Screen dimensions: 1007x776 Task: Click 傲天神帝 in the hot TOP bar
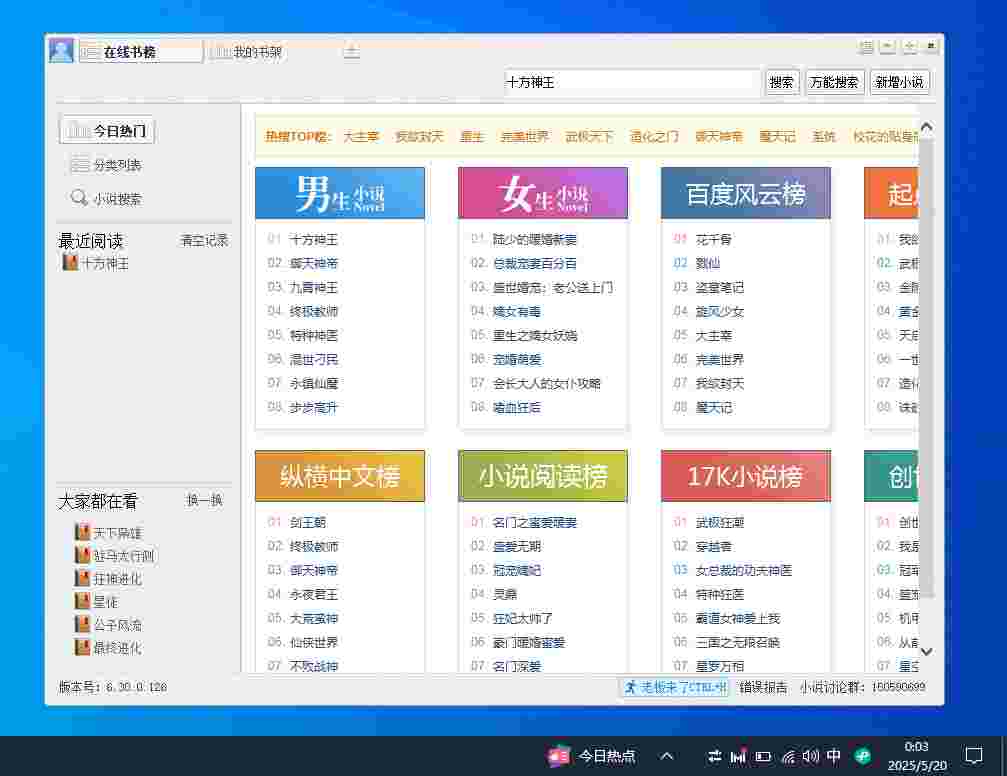[719, 136]
